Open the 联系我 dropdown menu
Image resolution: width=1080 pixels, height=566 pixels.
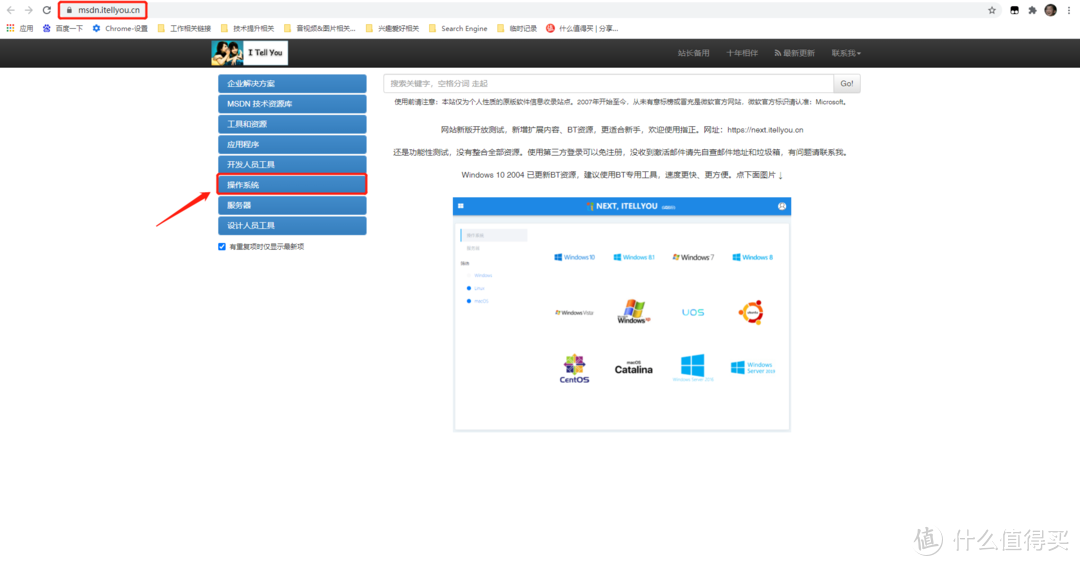[x=846, y=53]
